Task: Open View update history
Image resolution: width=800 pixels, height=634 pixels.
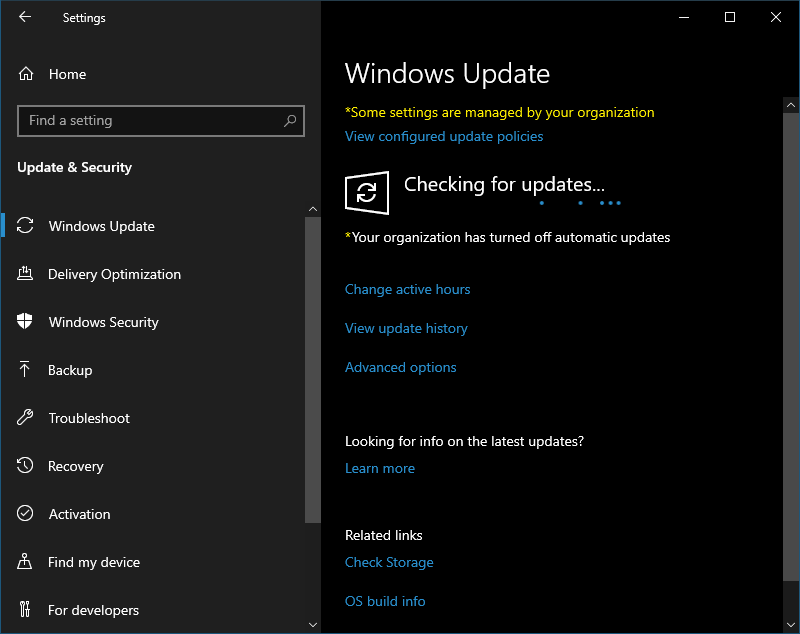Action: [406, 328]
